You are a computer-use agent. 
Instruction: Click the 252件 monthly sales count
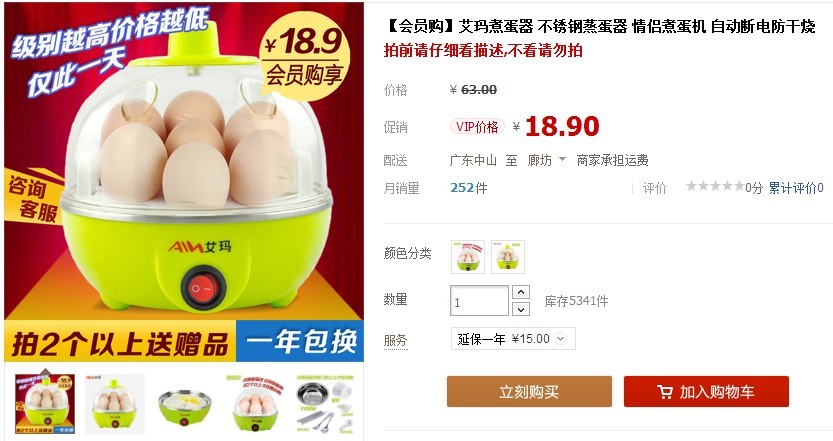[x=469, y=188]
